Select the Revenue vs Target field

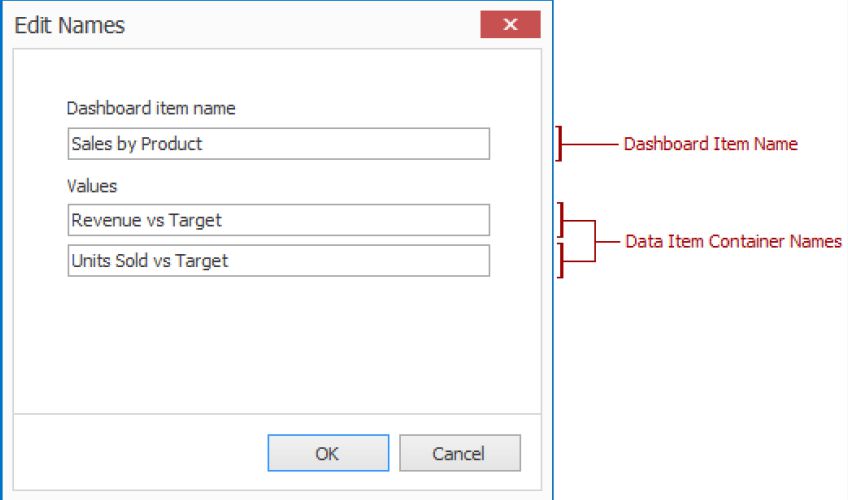(x=278, y=220)
